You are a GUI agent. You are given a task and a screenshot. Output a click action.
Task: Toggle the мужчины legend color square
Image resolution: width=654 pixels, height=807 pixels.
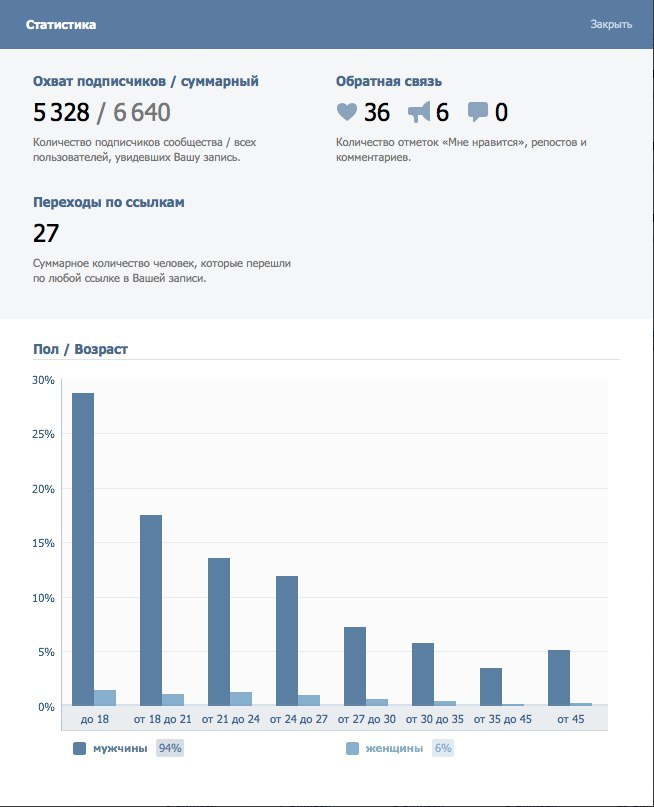coord(79,748)
